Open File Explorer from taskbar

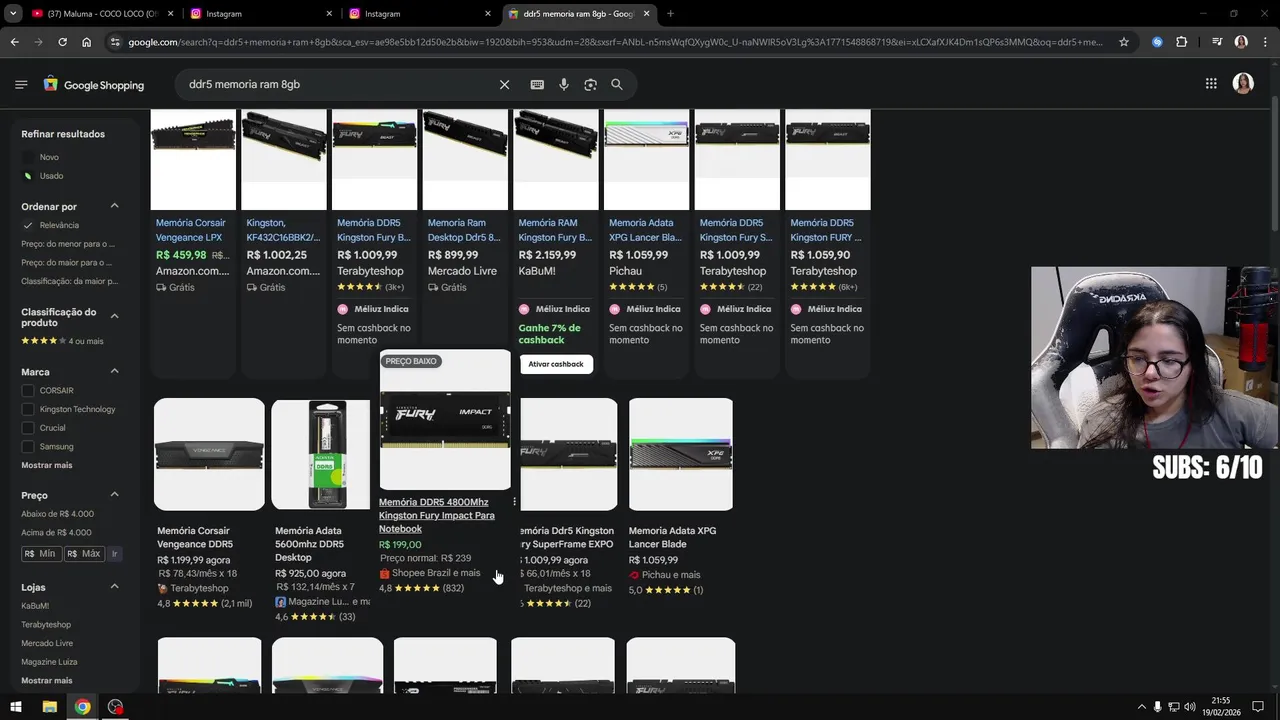point(49,707)
